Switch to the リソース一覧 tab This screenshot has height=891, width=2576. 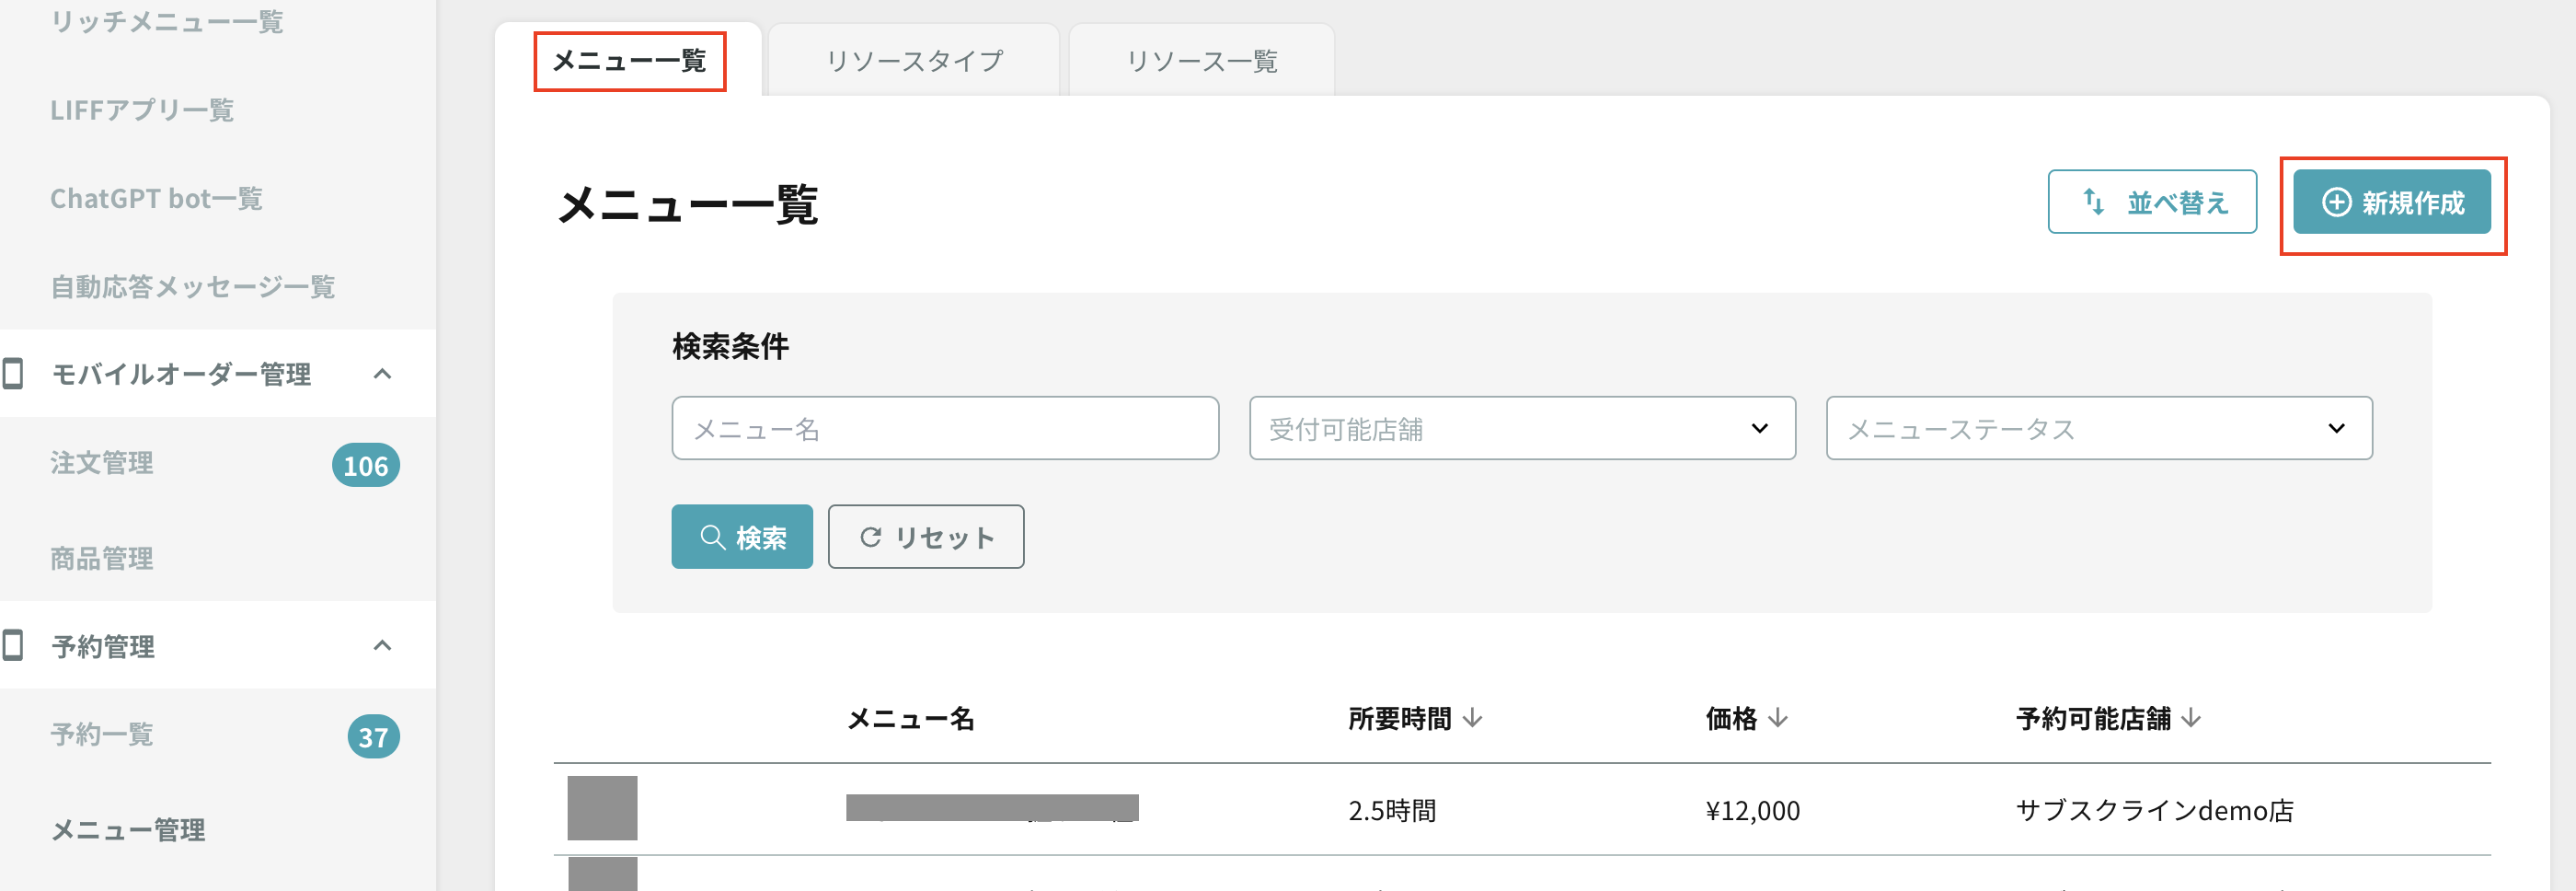pos(1202,61)
